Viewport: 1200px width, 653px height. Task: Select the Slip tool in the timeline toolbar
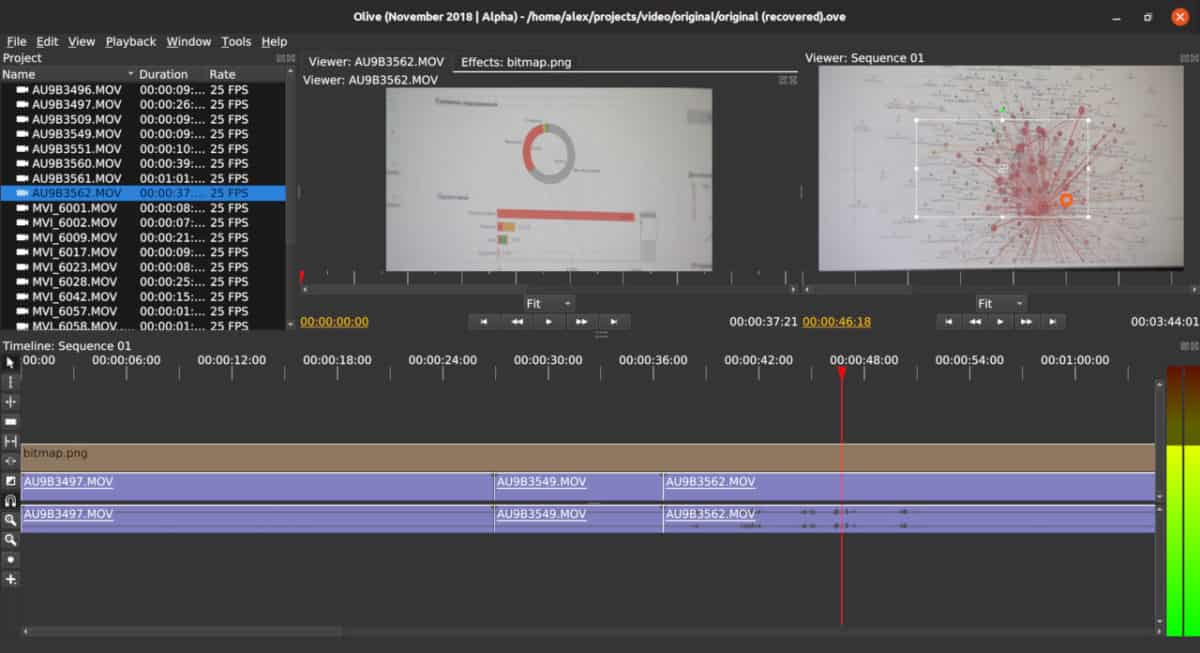[10, 442]
